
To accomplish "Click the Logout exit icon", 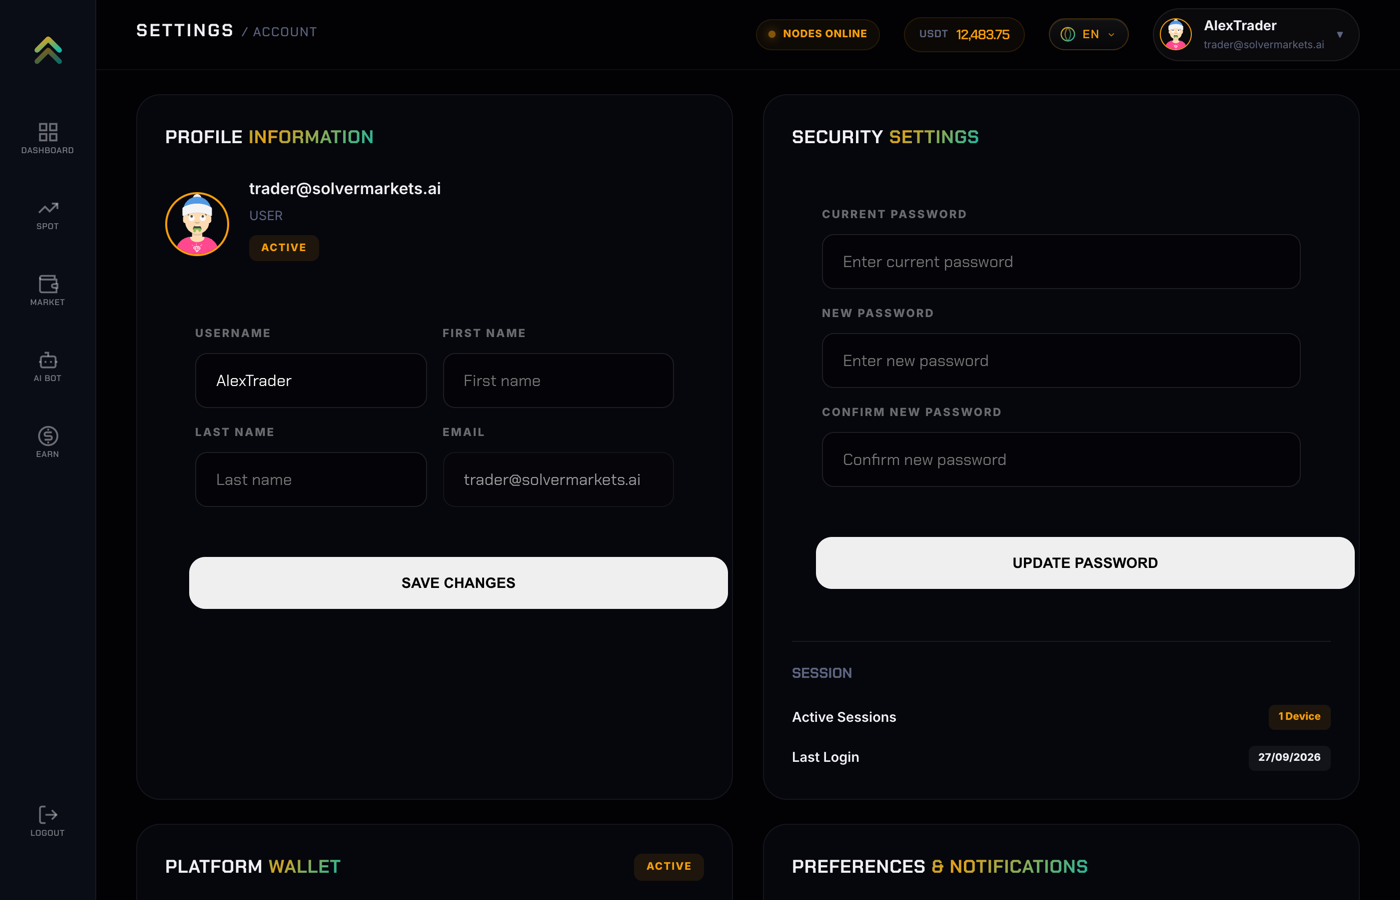I will point(48,815).
